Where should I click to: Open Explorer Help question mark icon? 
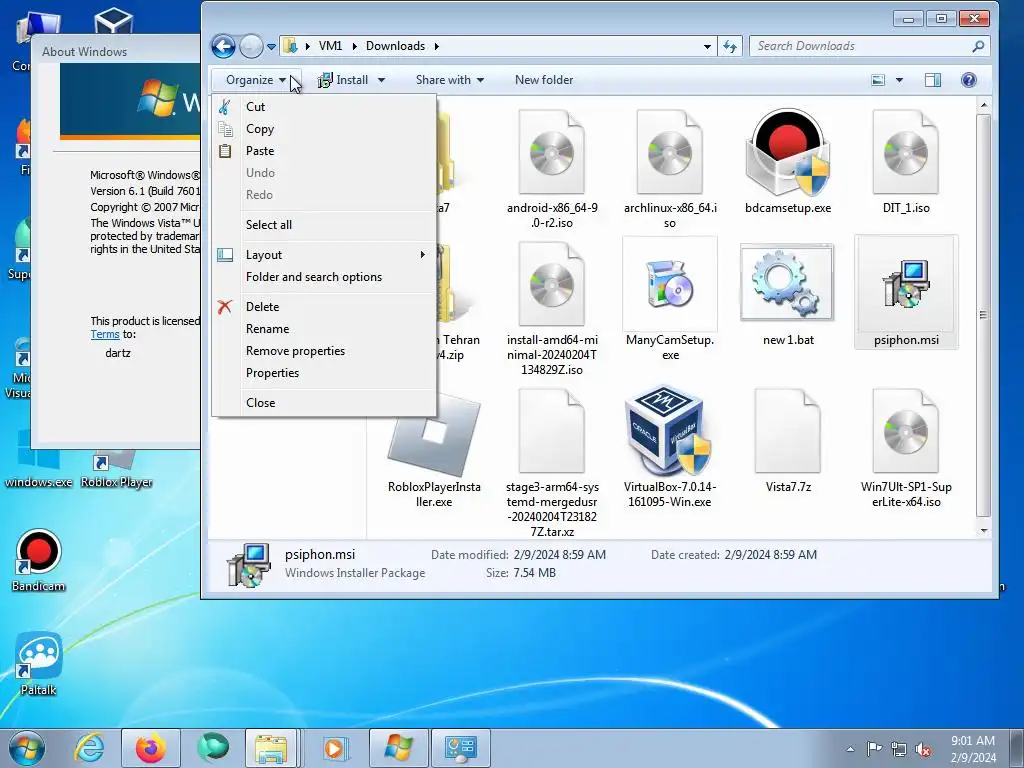click(969, 80)
